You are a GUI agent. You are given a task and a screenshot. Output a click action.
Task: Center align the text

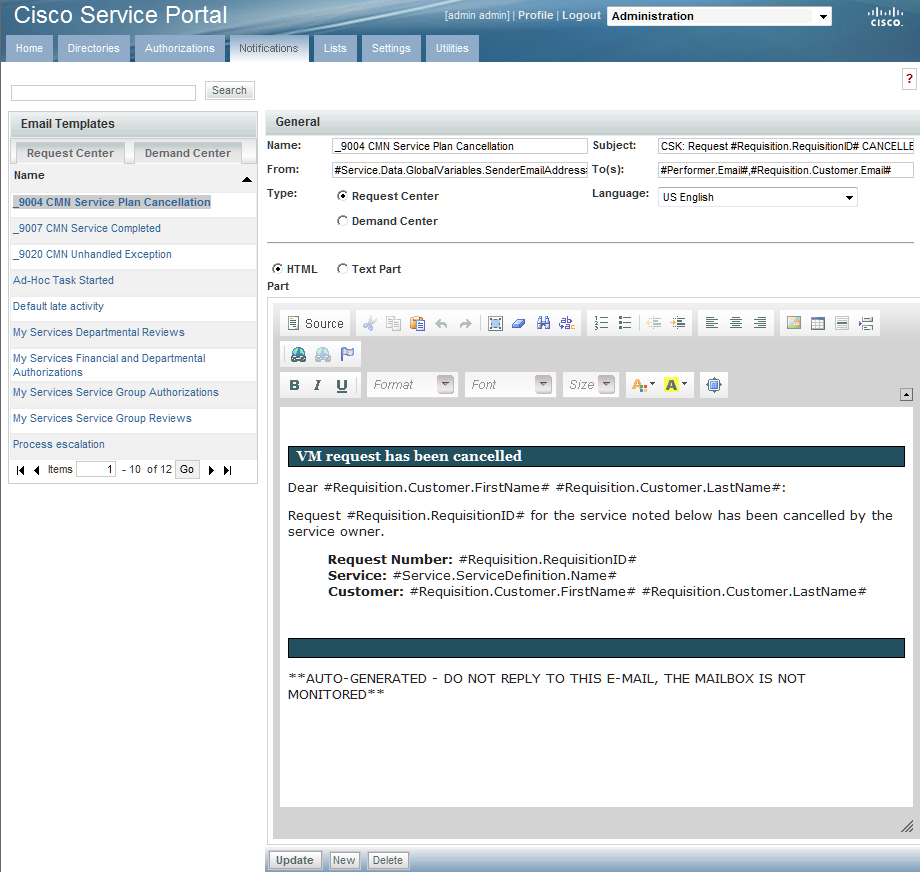pos(736,323)
